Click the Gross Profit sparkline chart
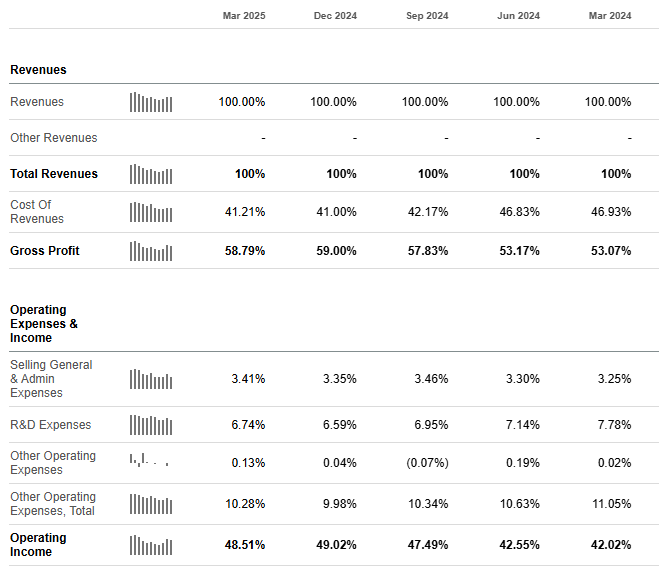The image size is (659, 569). tap(151, 251)
